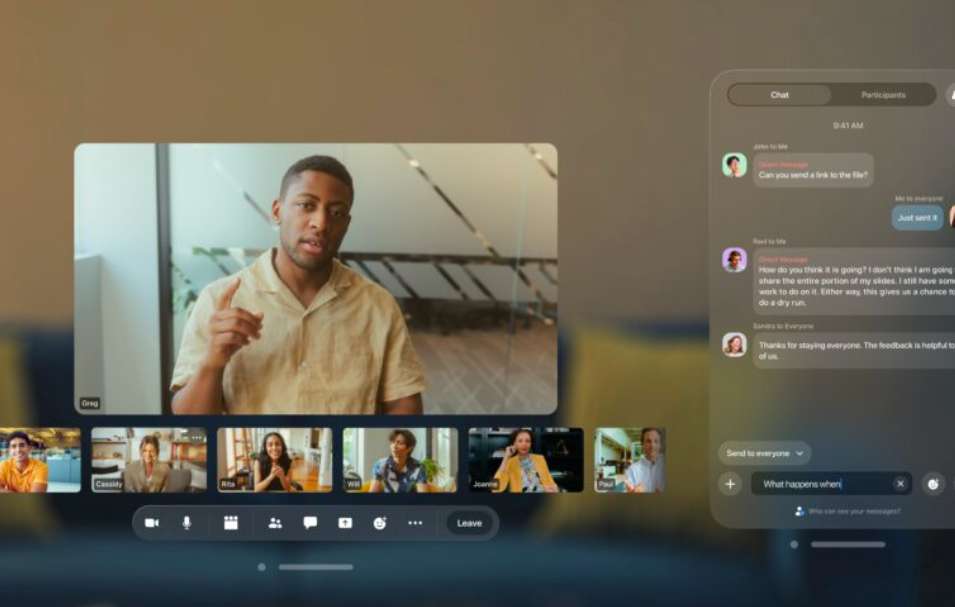The width and height of the screenshot is (955, 607).
Task: Select the Chat tab
Action: (x=780, y=95)
